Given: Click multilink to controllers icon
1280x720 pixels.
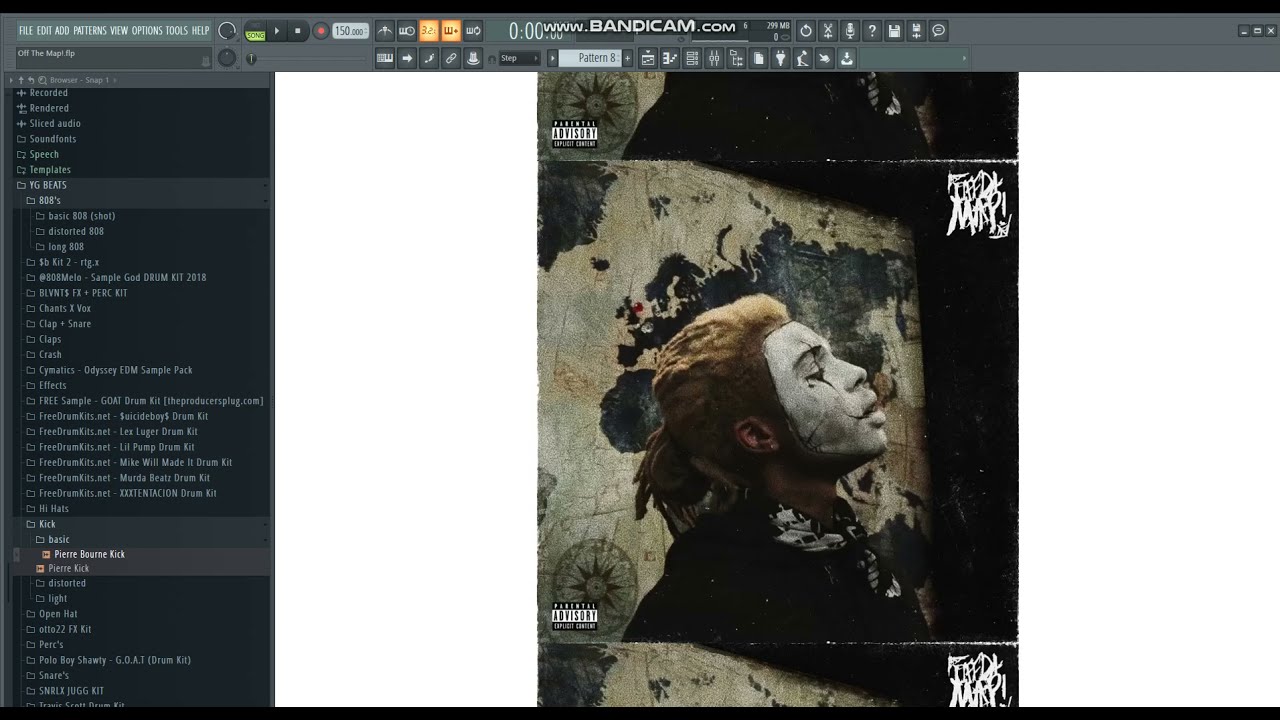Looking at the screenshot, I should [473, 58].
